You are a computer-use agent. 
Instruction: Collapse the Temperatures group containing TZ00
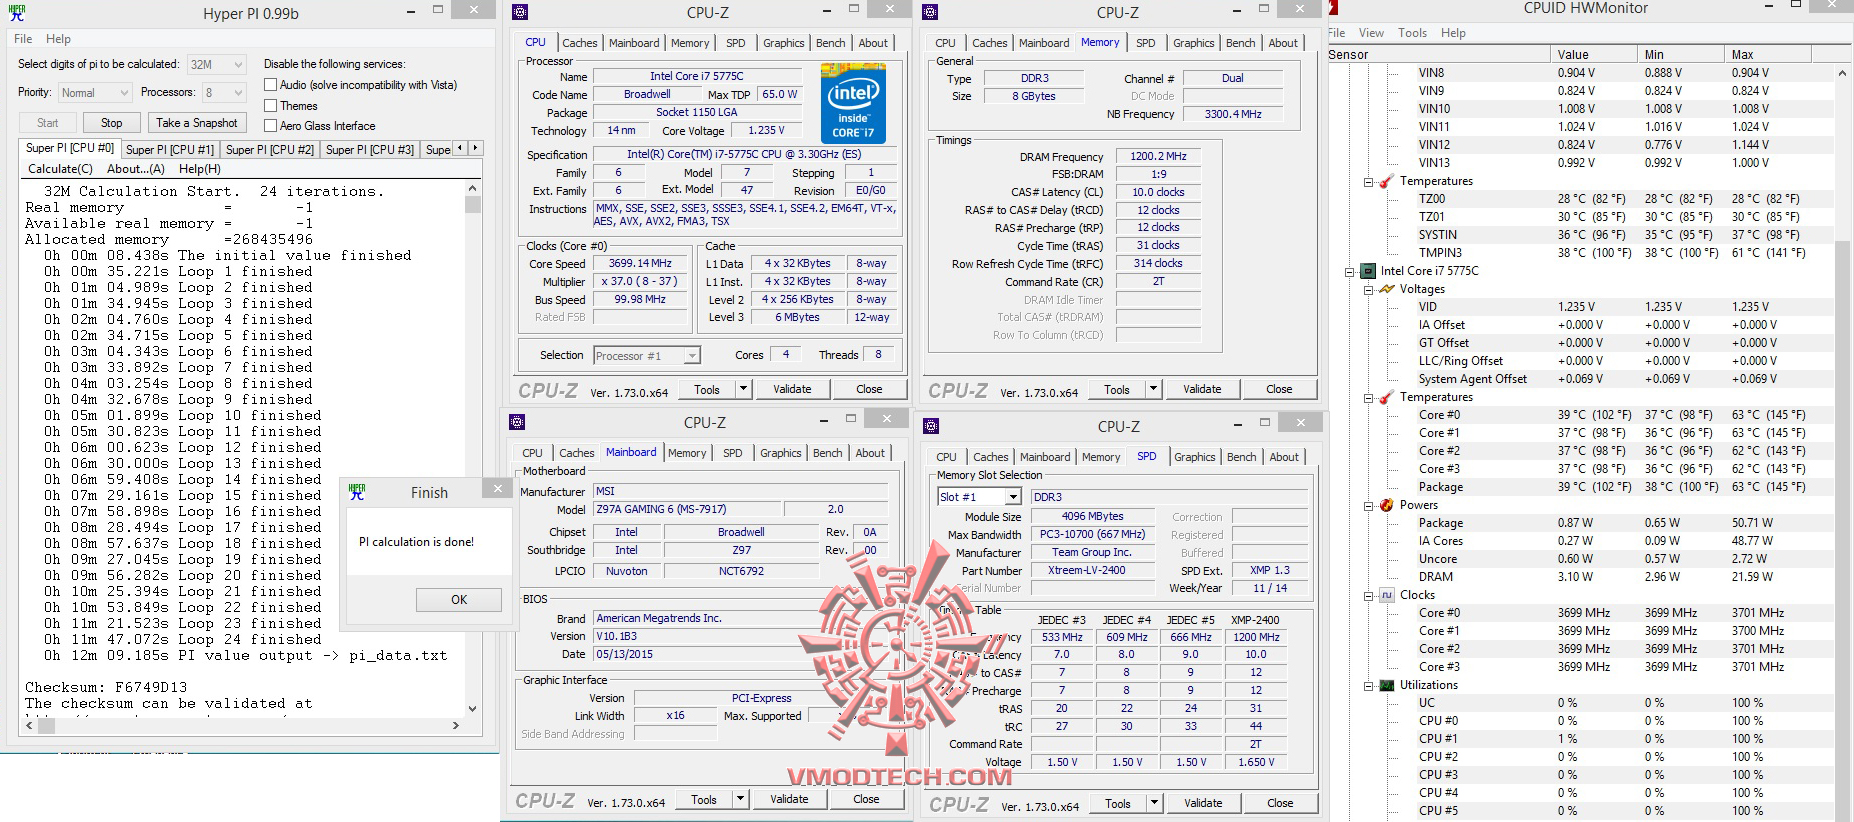coord(1368,181)
